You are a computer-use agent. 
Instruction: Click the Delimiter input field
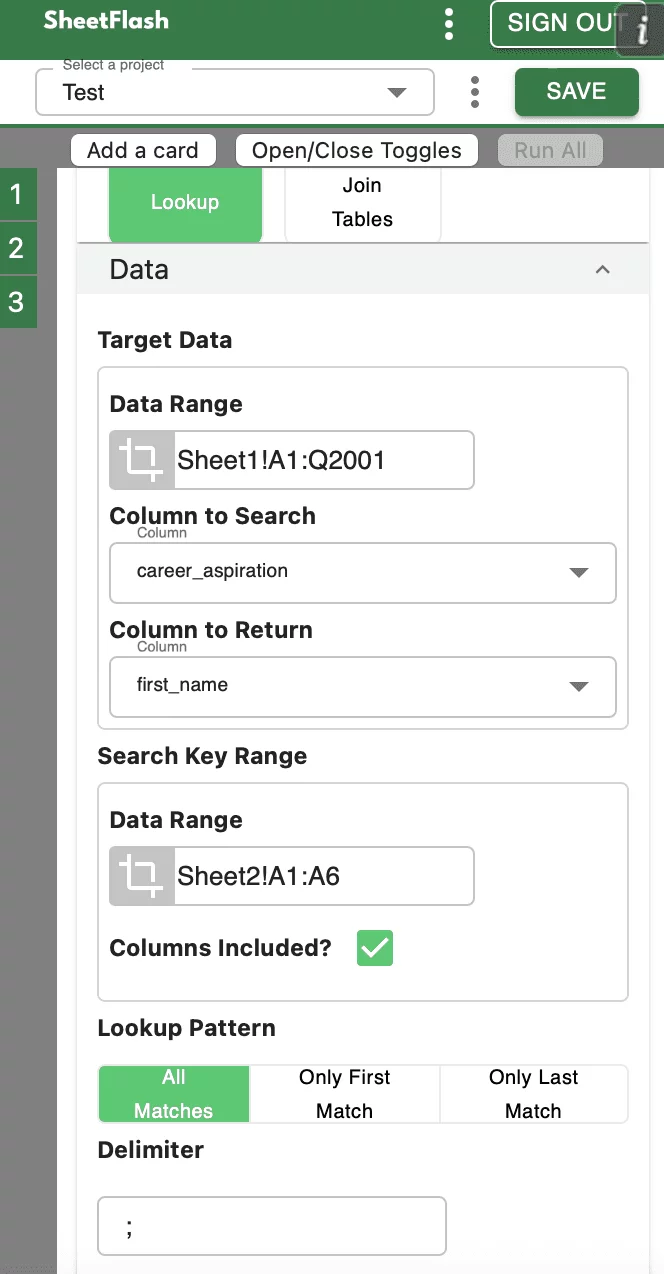pyautogui.click(x=272, y=1226)
